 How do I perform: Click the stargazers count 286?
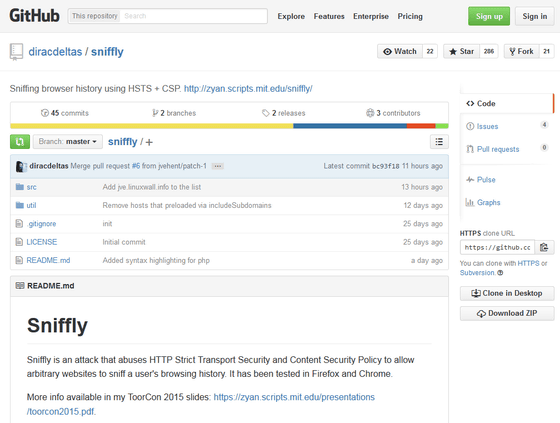489,51
